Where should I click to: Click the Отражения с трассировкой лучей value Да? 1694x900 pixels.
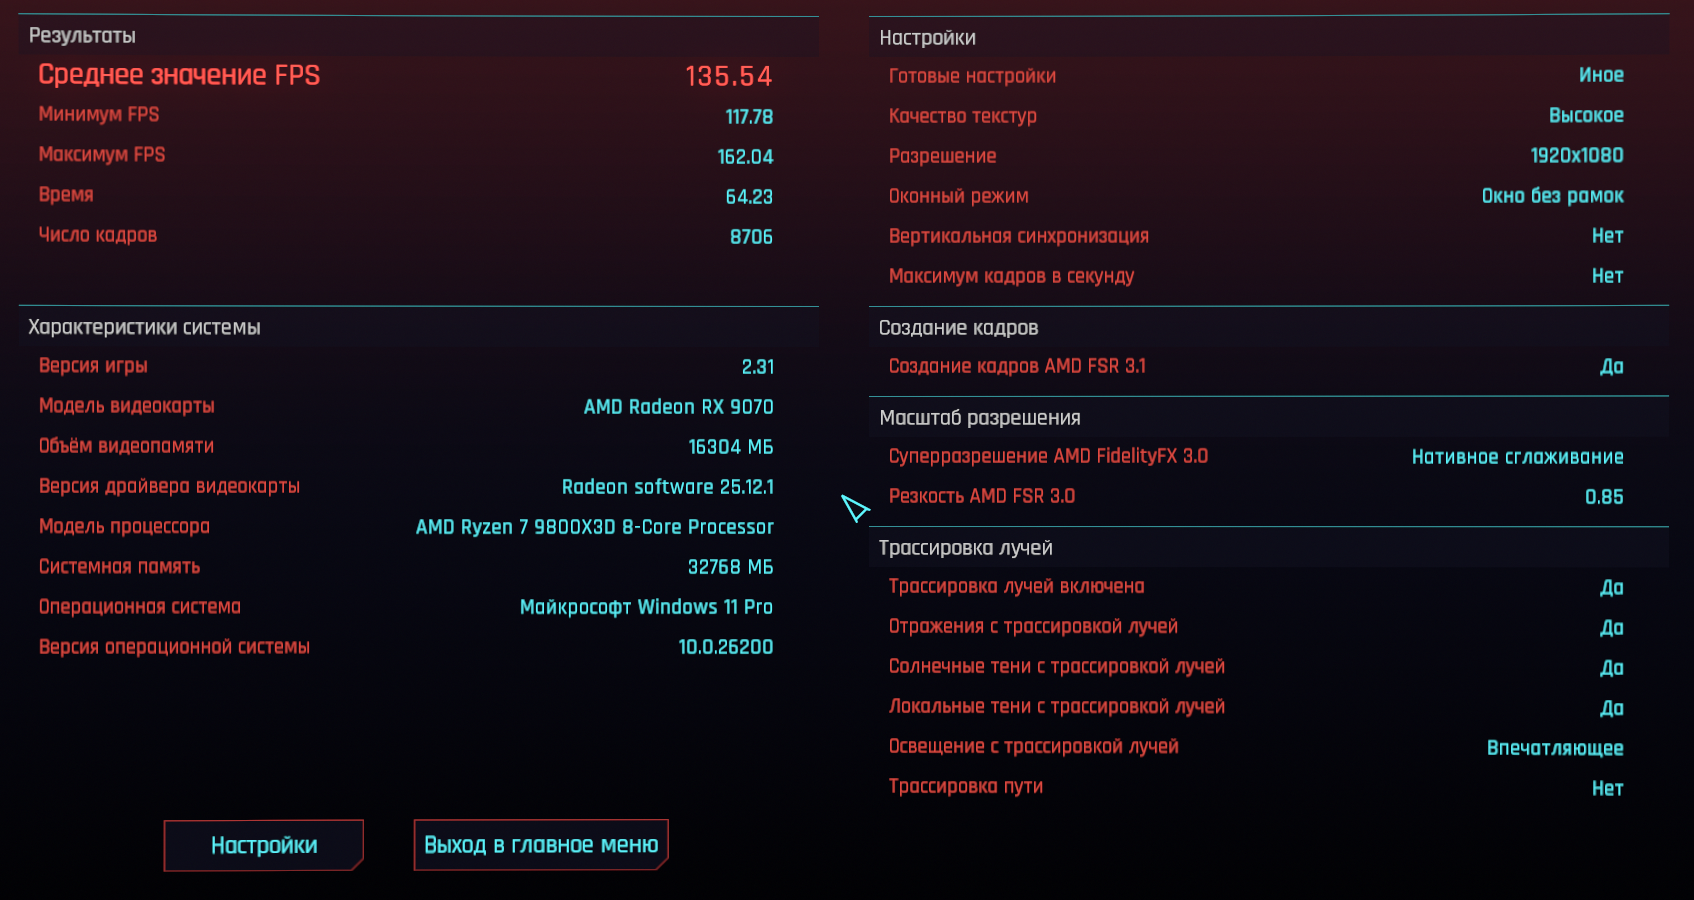click(x=1612, y=628)
